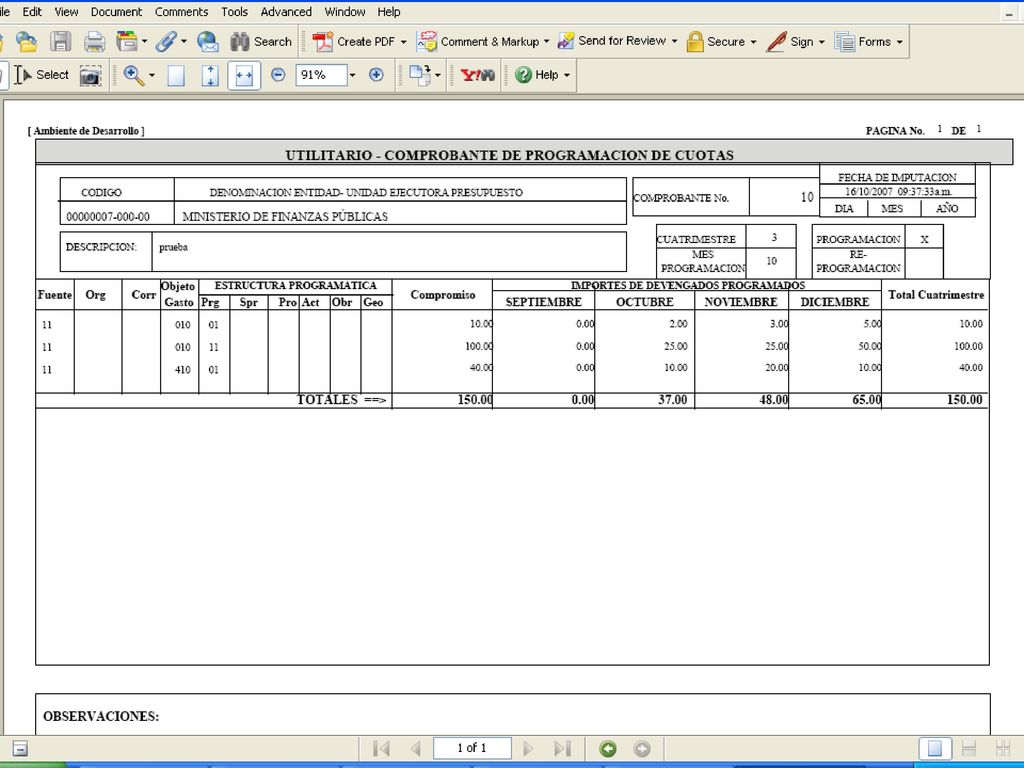Click the date '16/10/2007 09:37:33a.m.'
Viewport: 1024px width, 768px height.
coord(898,191)
